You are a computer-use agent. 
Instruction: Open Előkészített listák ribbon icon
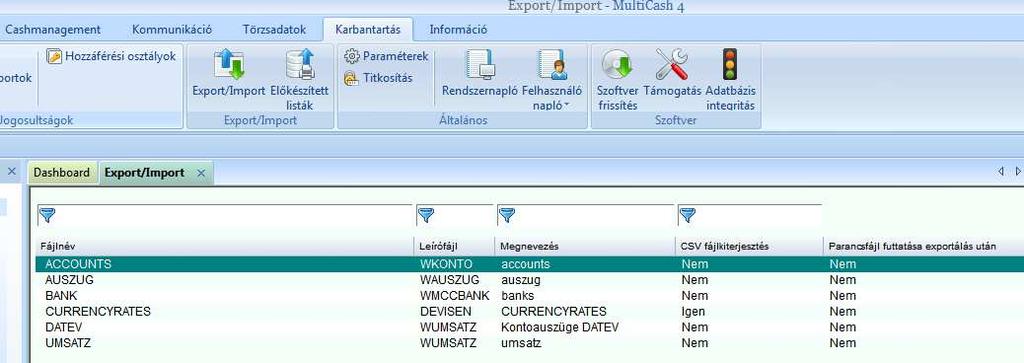[300, 65]
